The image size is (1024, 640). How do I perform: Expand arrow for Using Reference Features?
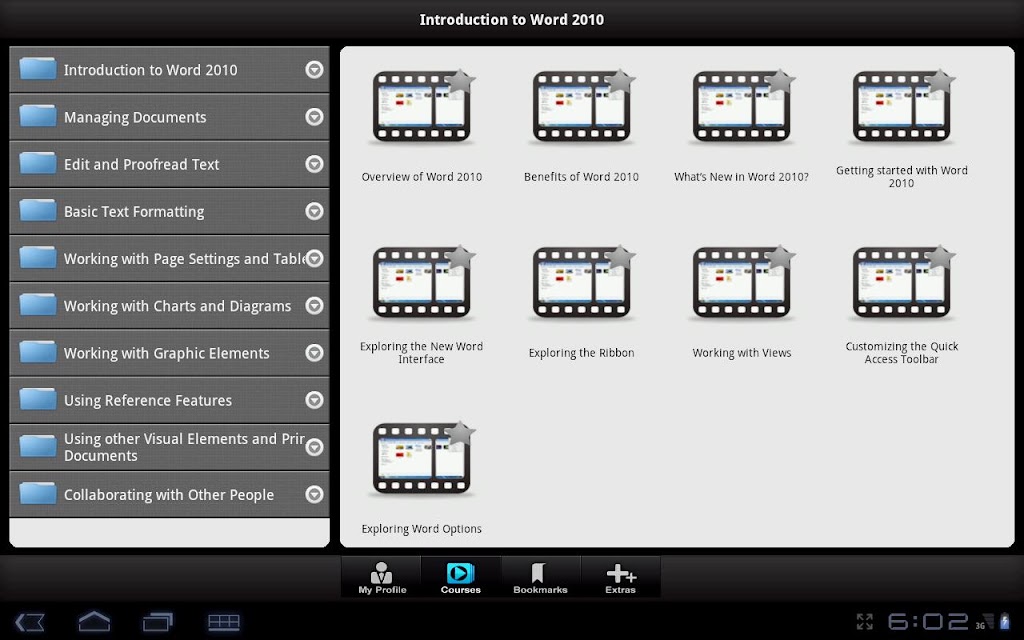pos(315,400)
